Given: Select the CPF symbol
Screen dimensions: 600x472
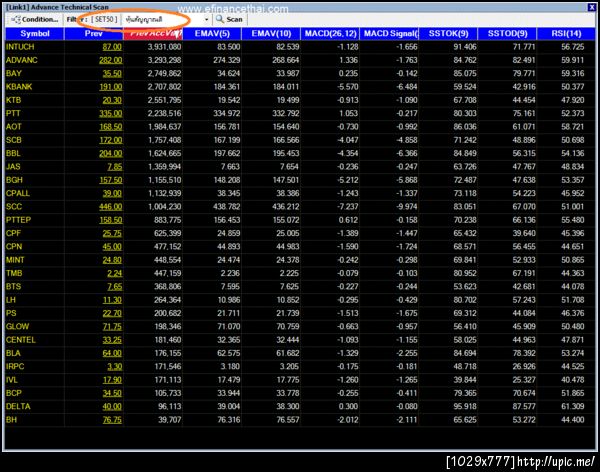Looking at the screenshot, I should (x=13, y=234).
